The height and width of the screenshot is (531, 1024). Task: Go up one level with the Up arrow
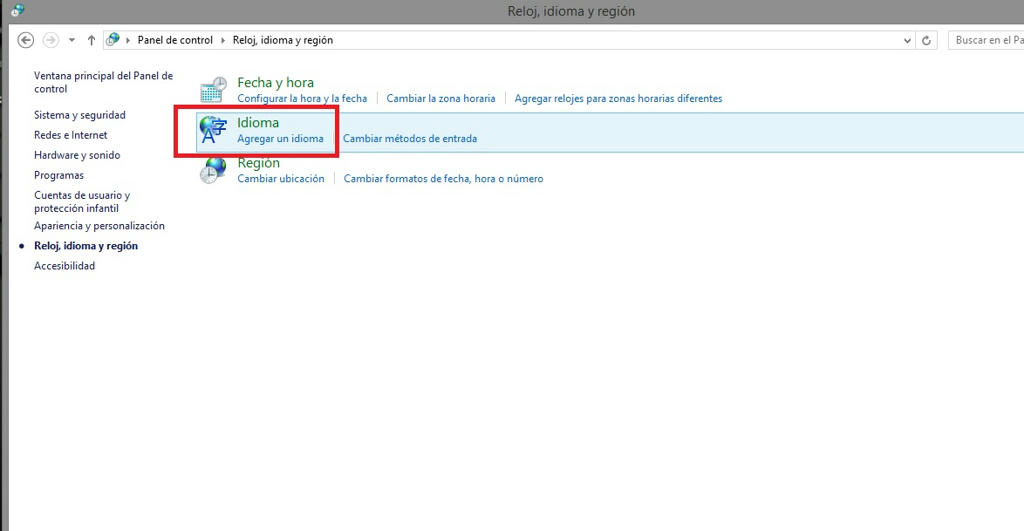pyautogui.click(x=91, y=40)
